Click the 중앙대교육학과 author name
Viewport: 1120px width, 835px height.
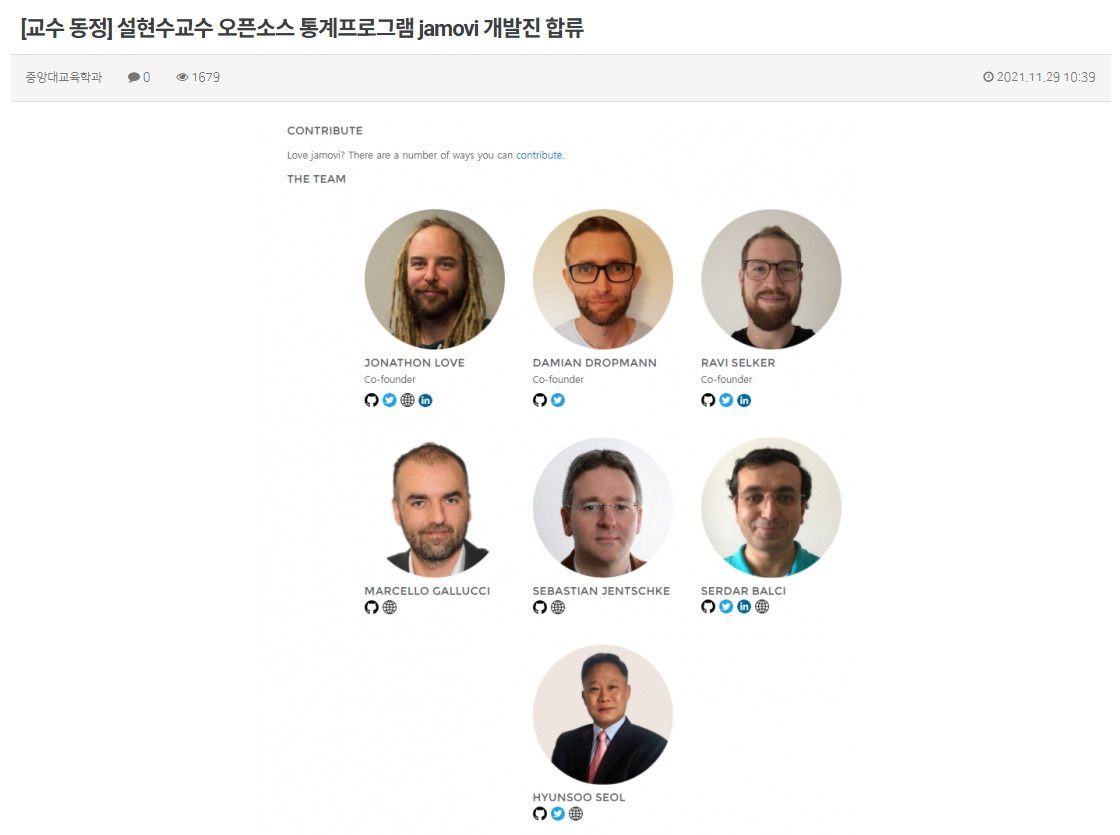coord(64,77)
